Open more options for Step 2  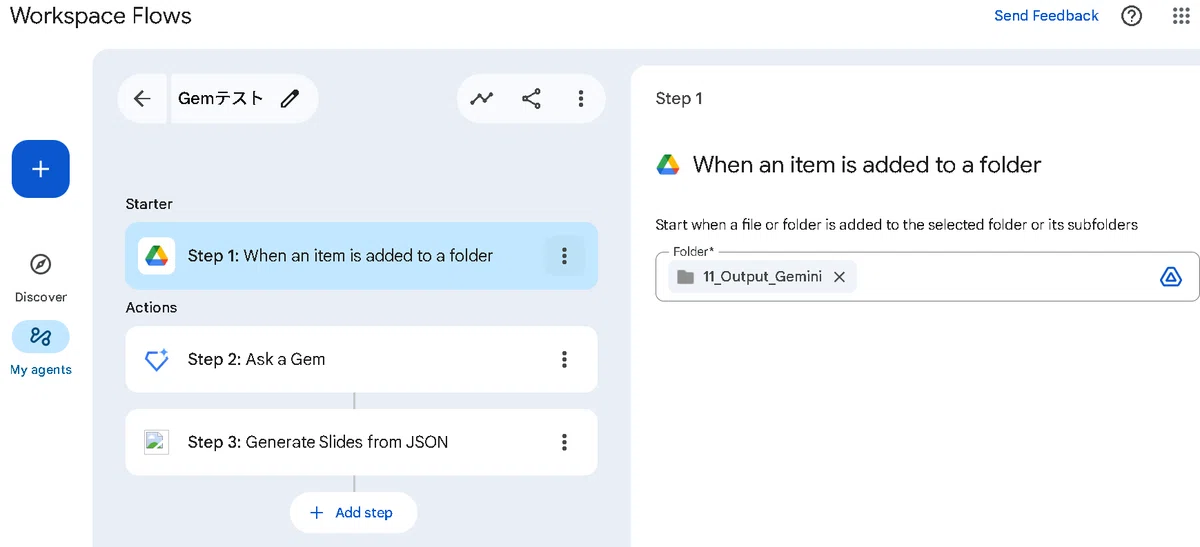(x=564, y=359)
